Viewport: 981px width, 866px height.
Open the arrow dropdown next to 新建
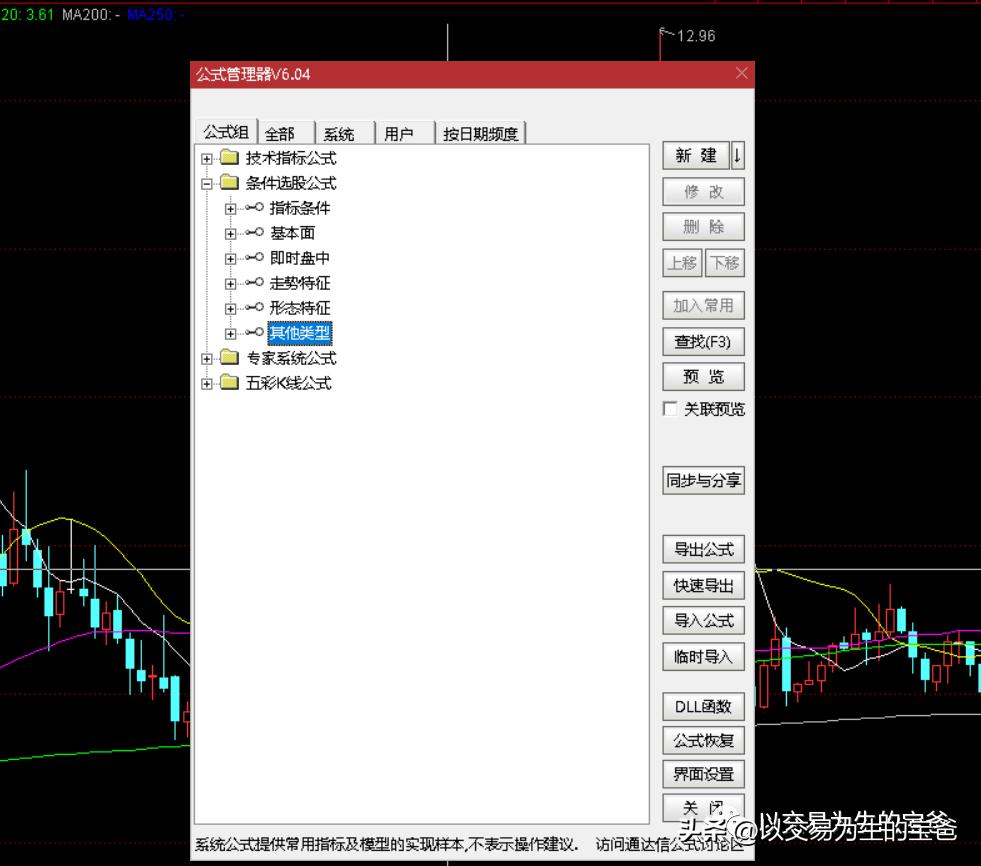tap(738, 155)
